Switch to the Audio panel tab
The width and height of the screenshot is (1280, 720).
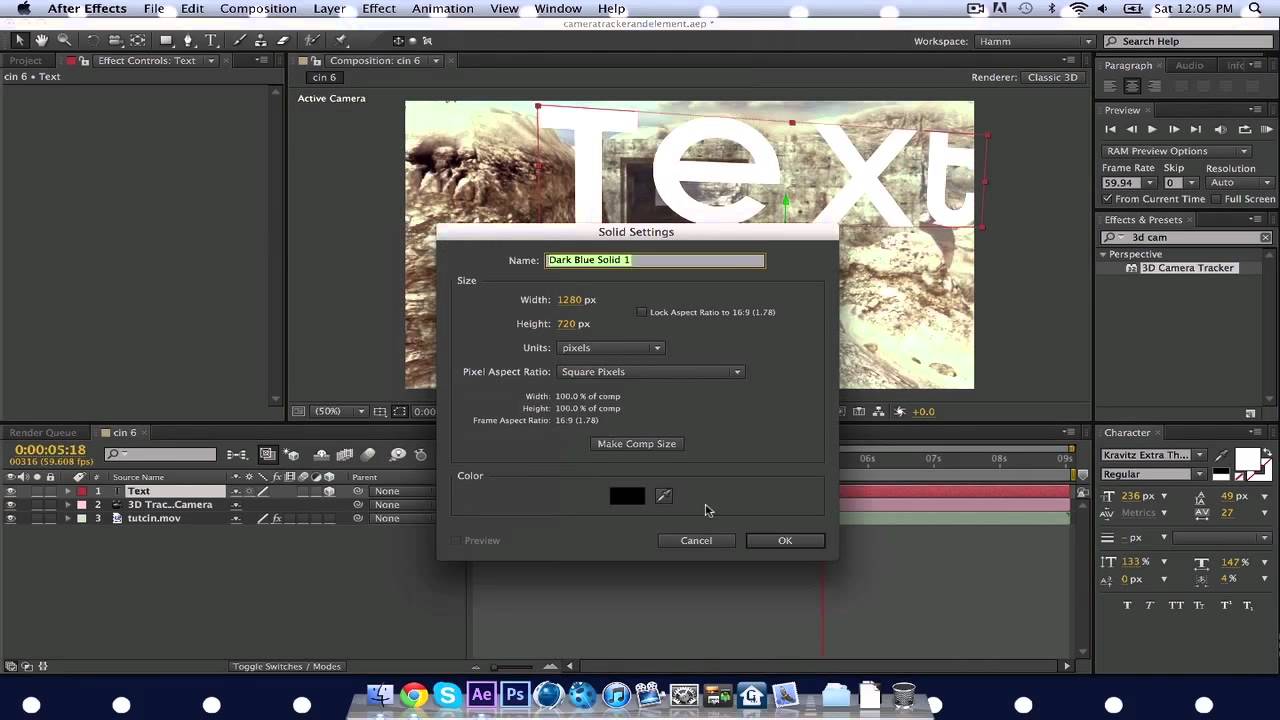coord(1189,65)
